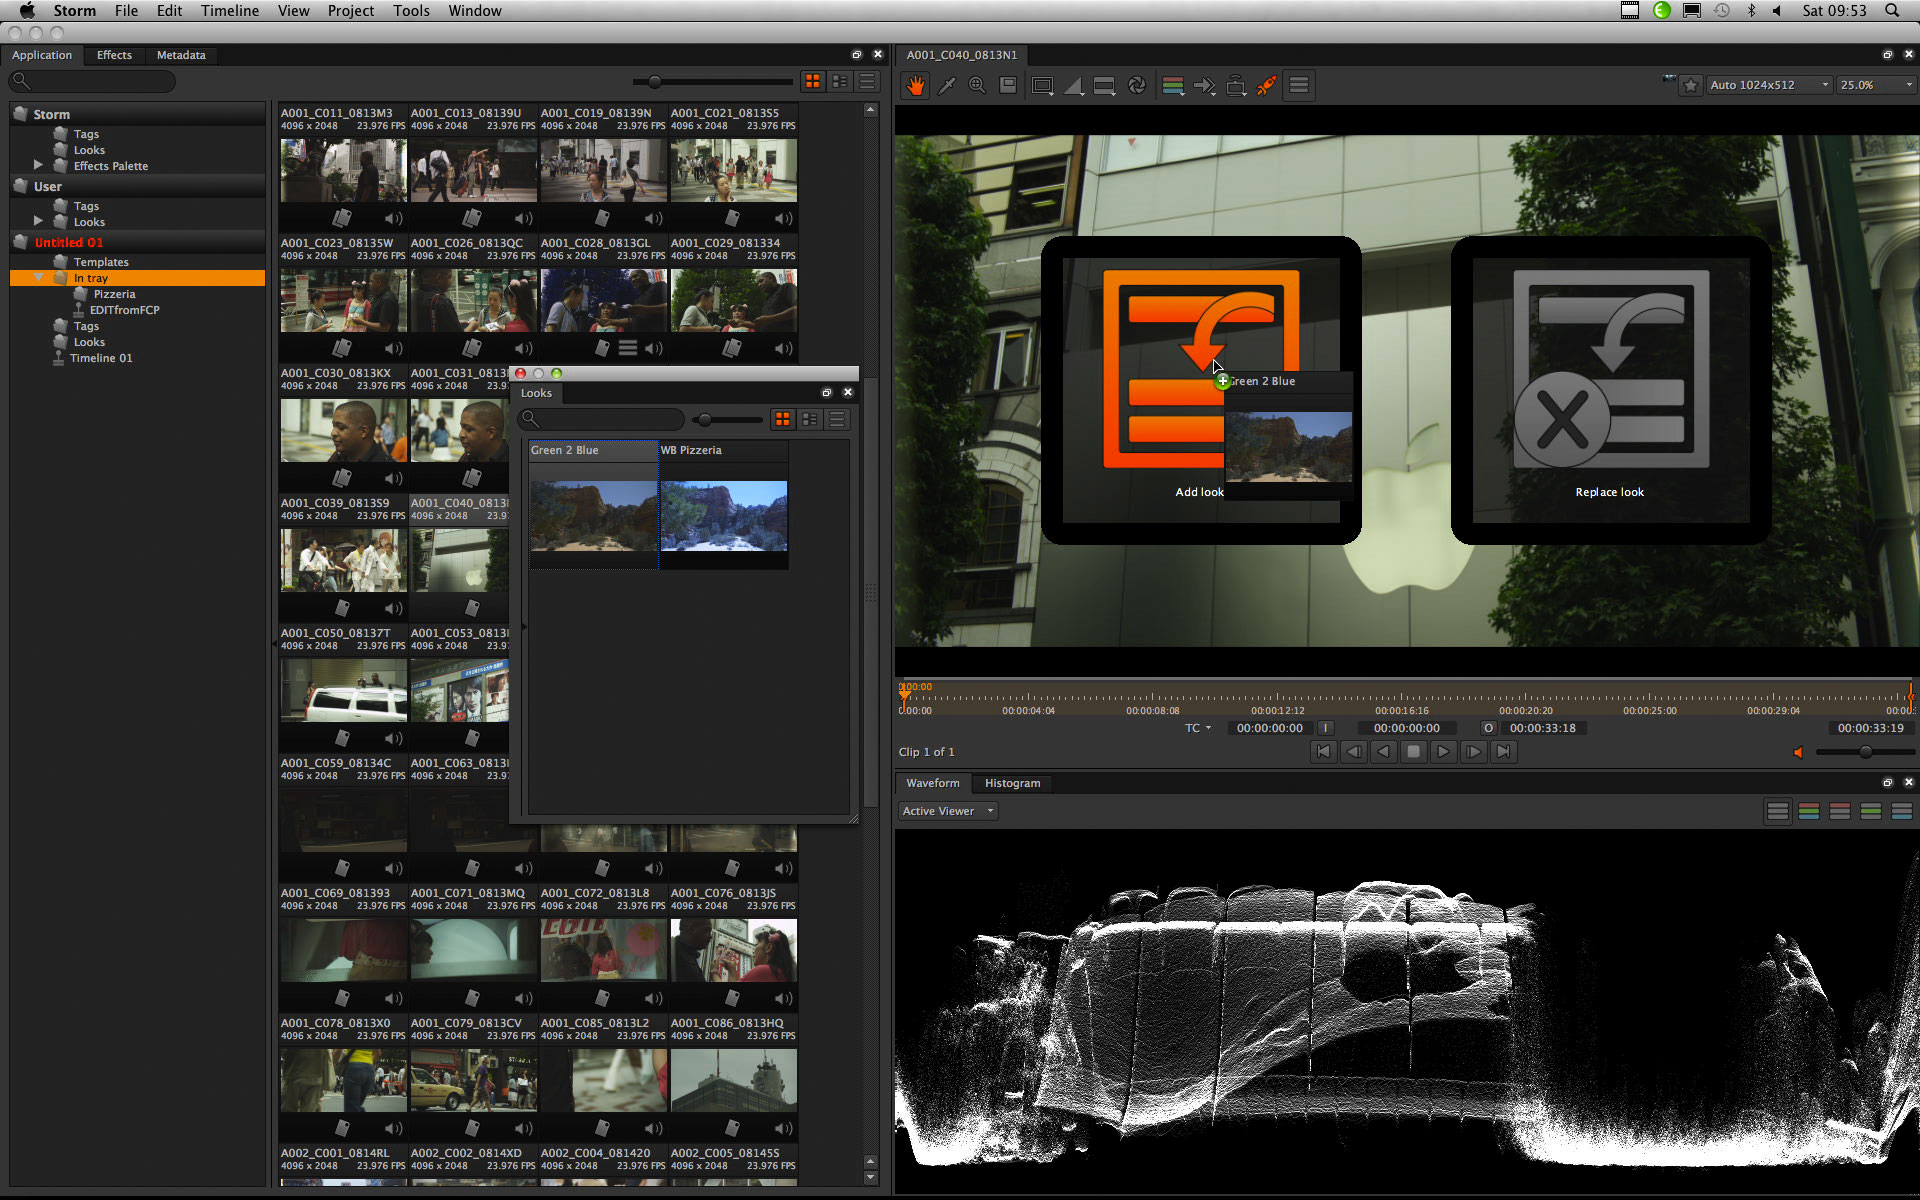Click the letterbox mask icon in viewer toolbar

click(x=1105, y=86)
